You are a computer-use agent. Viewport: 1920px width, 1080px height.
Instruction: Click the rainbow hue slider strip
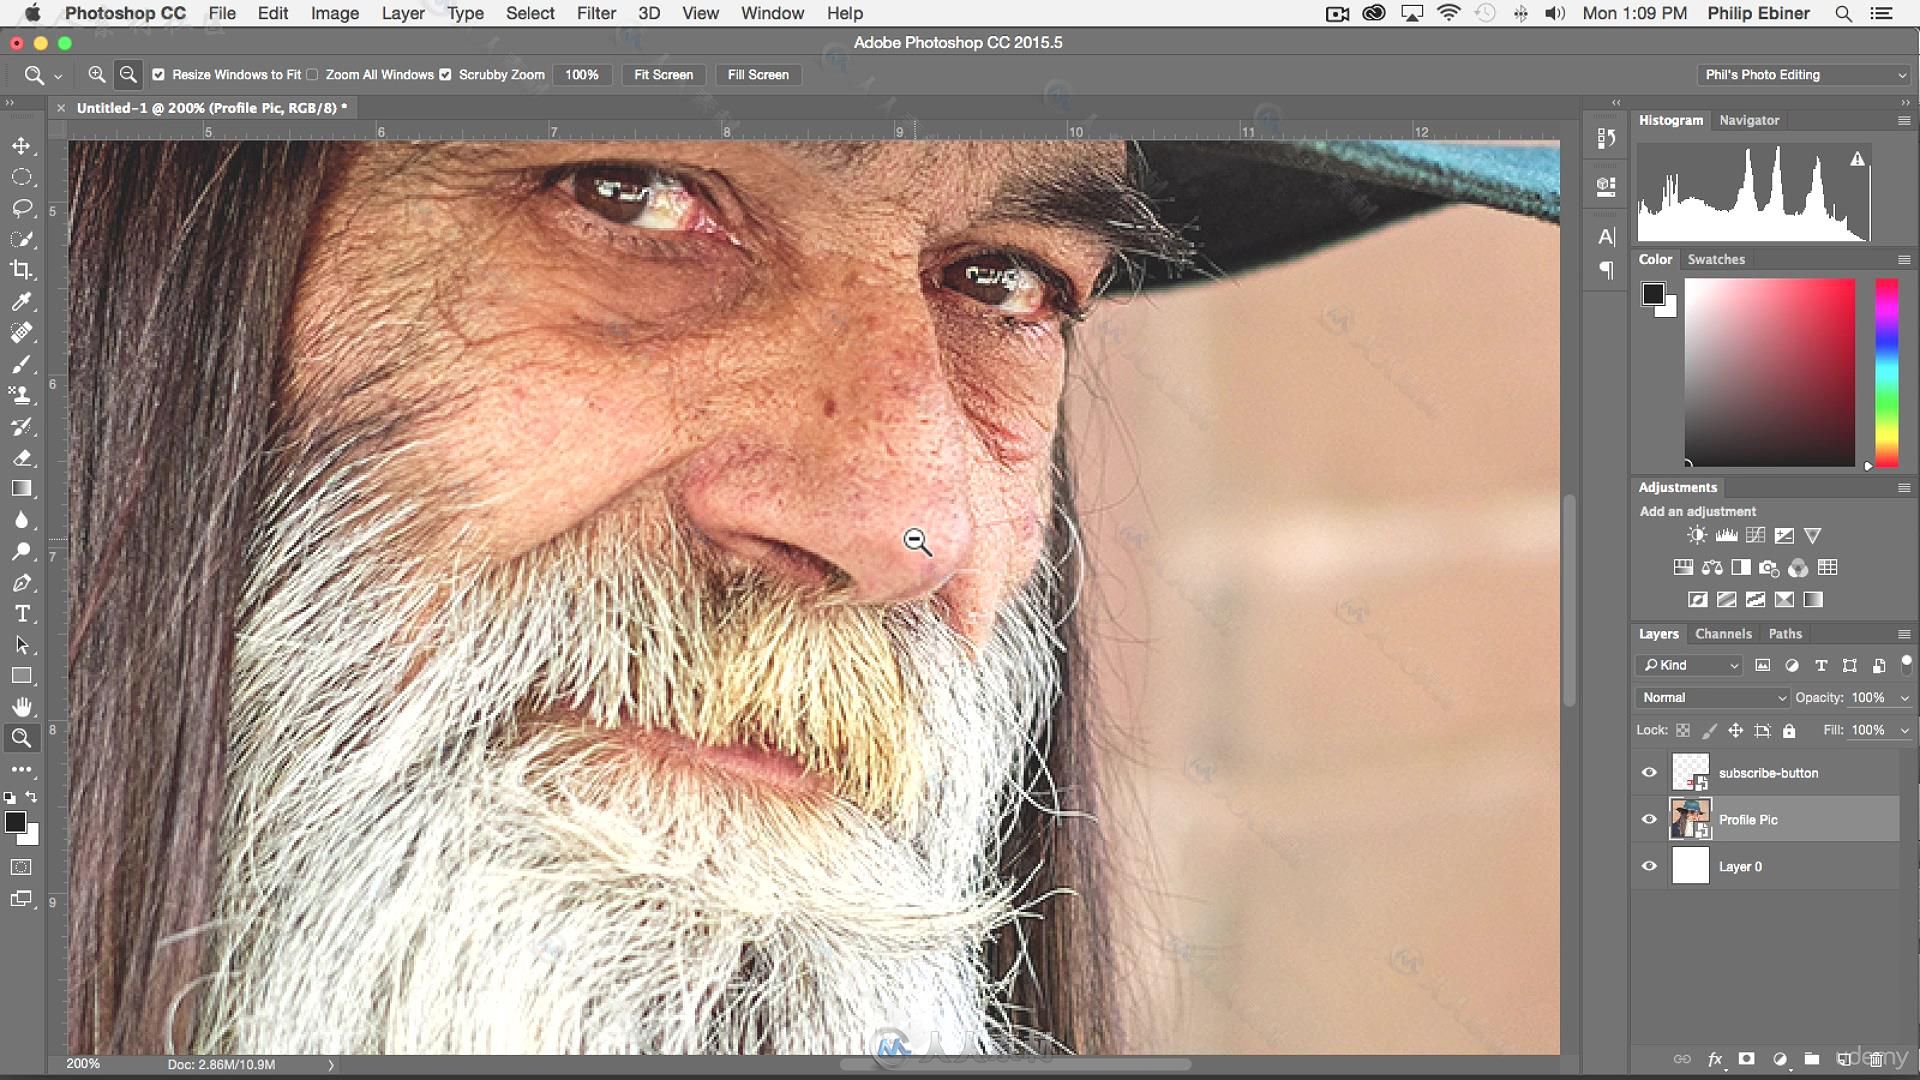[1886, 373]
